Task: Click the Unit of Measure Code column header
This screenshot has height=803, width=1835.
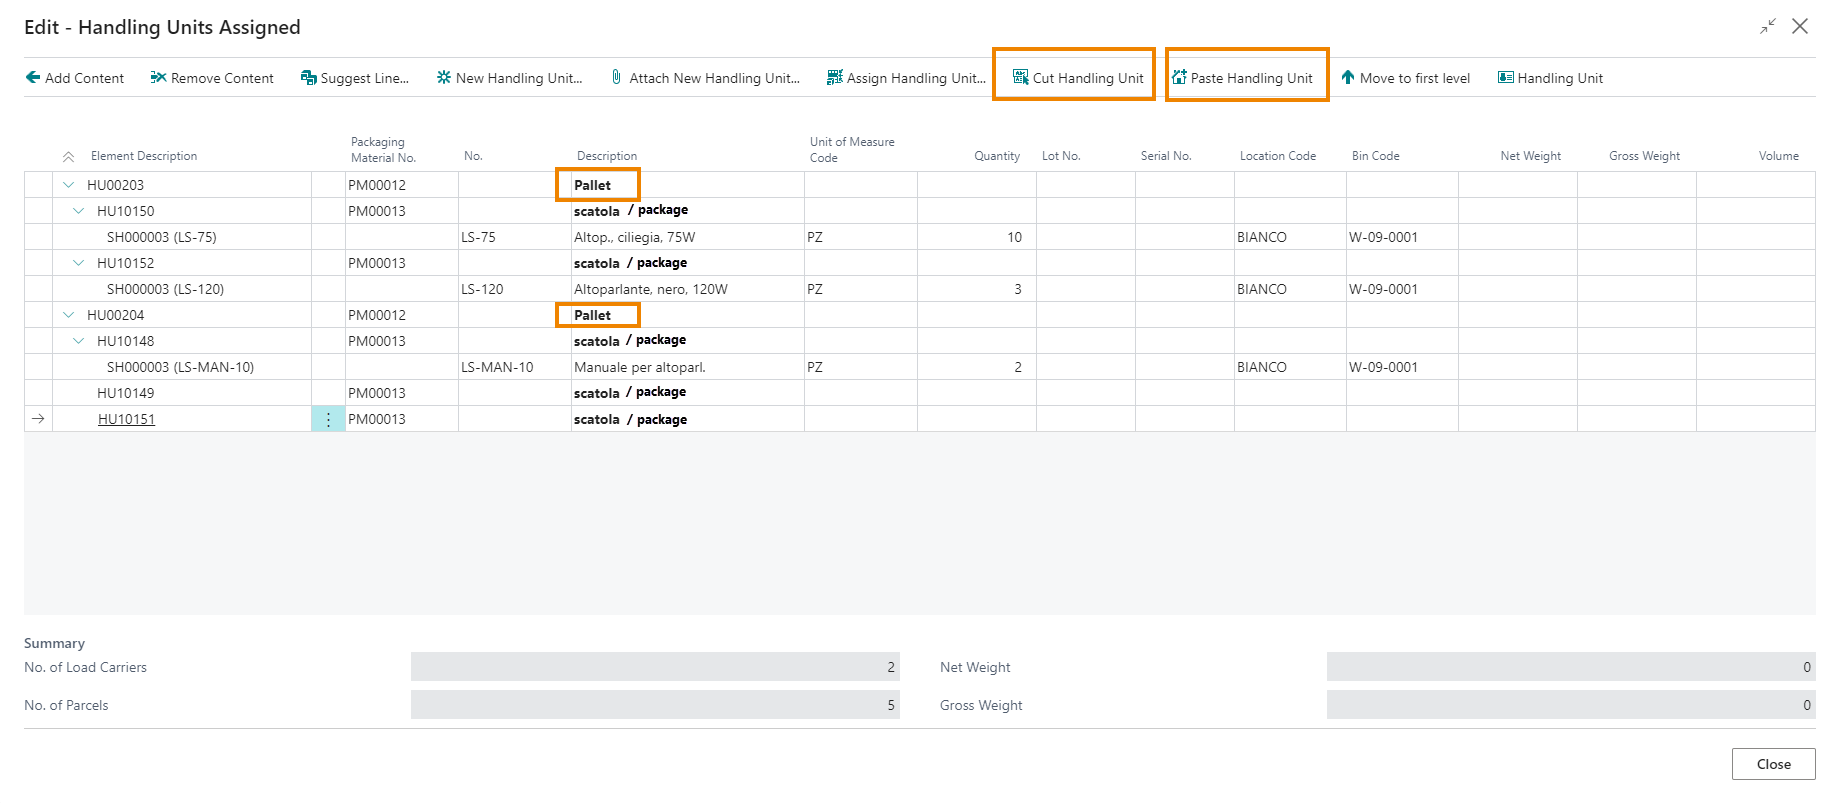Action: (x=852, y=150)
